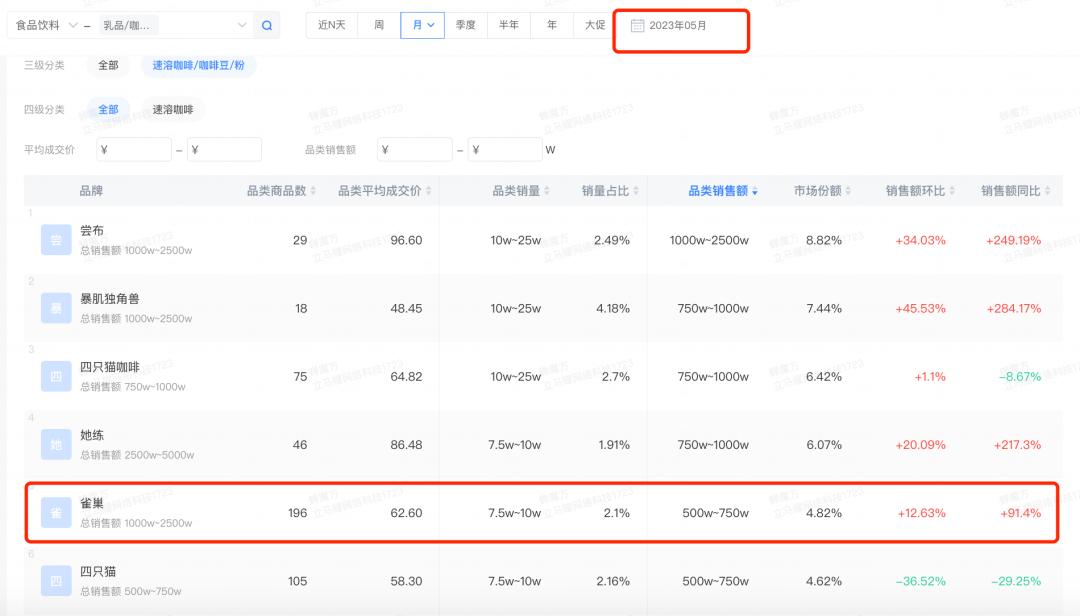This screenshot has height=616, width=1080.
Task: Select 速溶咖啡/咖啡豆/粉 category filter
Action: [x=198, y=65]
